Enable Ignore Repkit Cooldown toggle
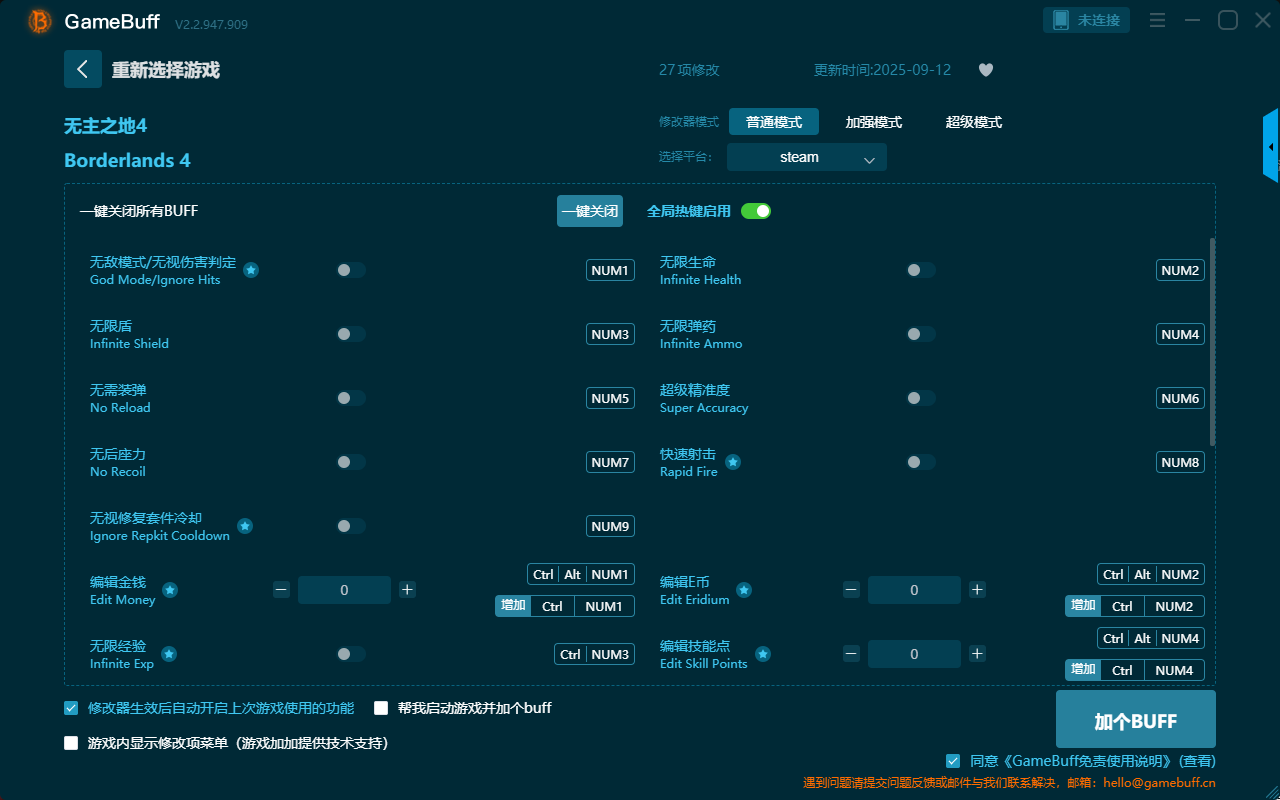 click(351, 526)
